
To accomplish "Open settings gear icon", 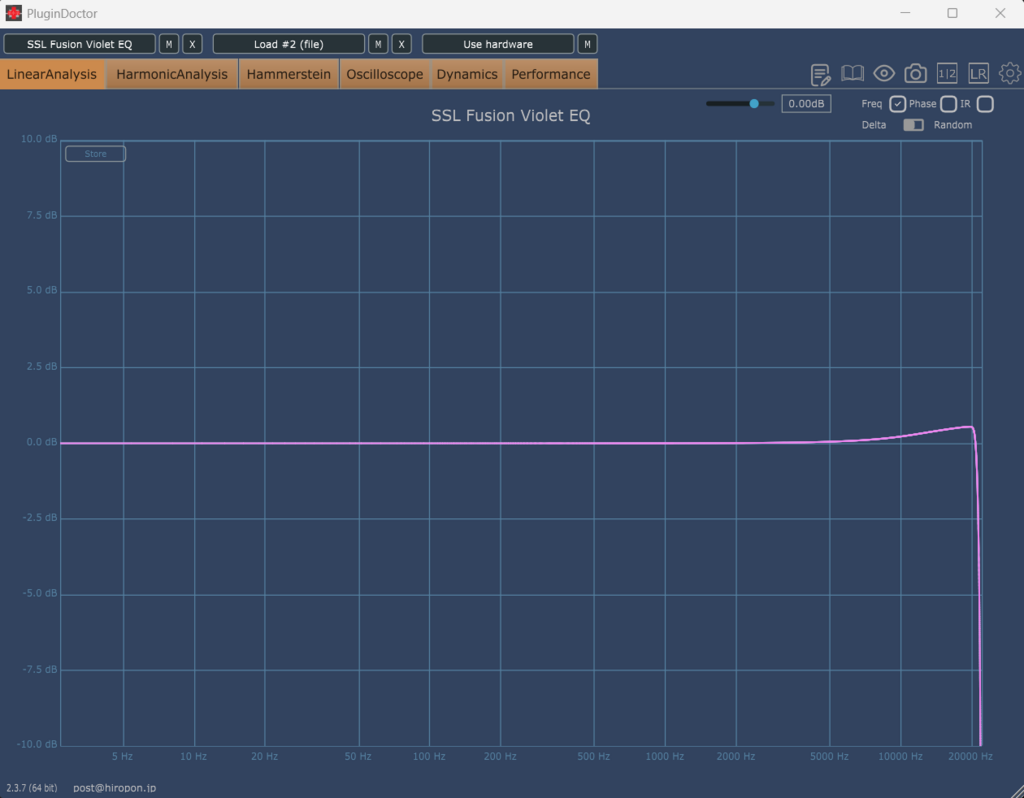I will point(1010,73).
